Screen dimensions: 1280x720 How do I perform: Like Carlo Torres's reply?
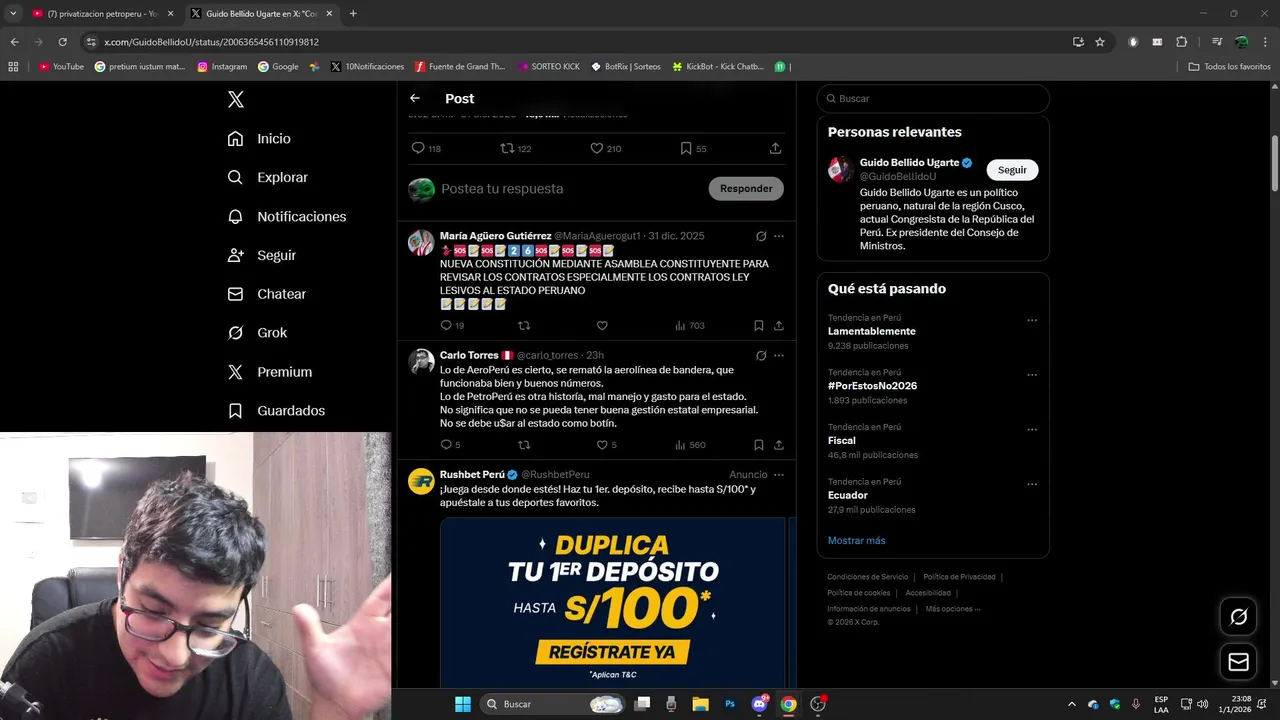click(x=602, y=445)
